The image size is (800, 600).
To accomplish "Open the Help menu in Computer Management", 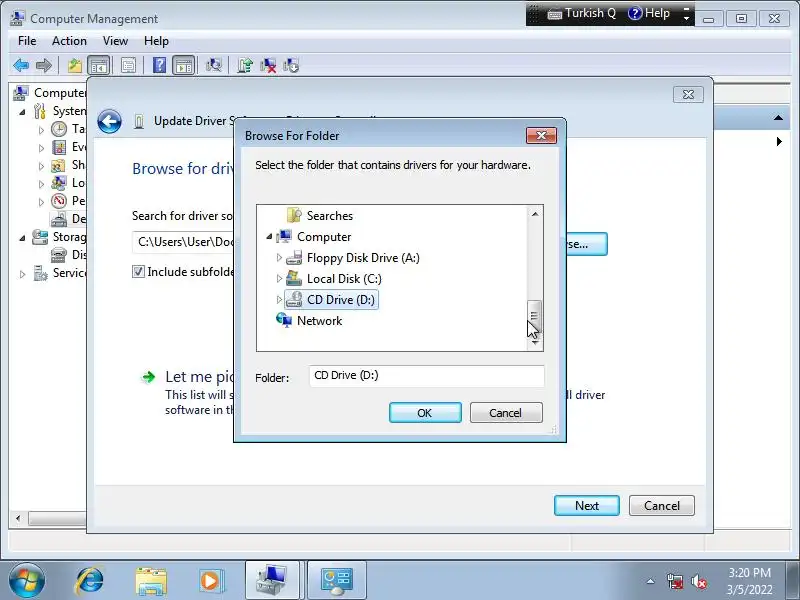I will (156, 41).
